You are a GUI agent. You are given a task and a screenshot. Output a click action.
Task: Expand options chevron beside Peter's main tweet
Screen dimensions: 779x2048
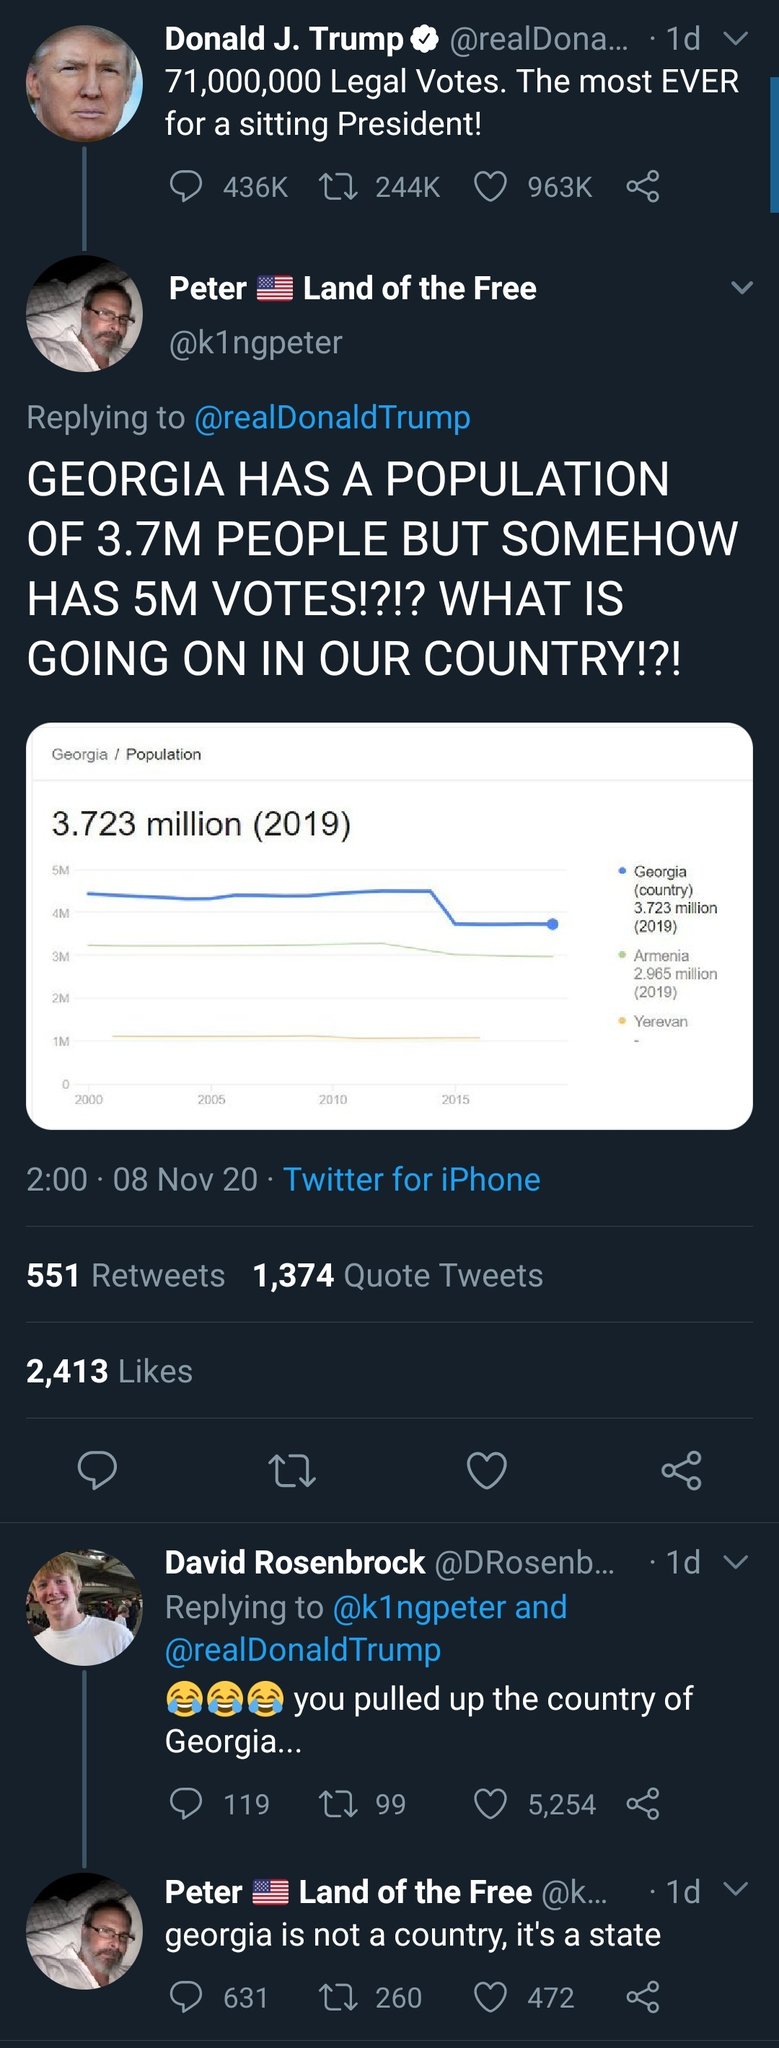tap(741, 288)
